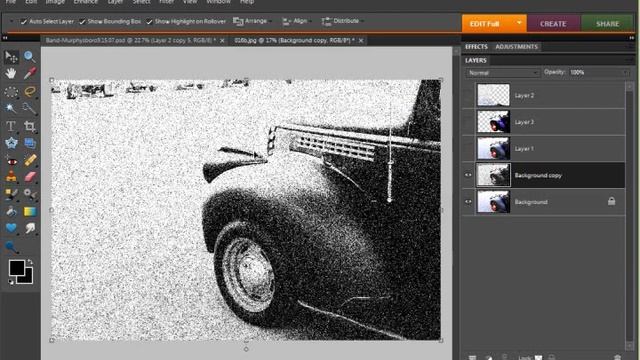This screenshot has width=640, height=360.
Task: Open the Normal blend mode dropdown
Action: click(502, 73)
